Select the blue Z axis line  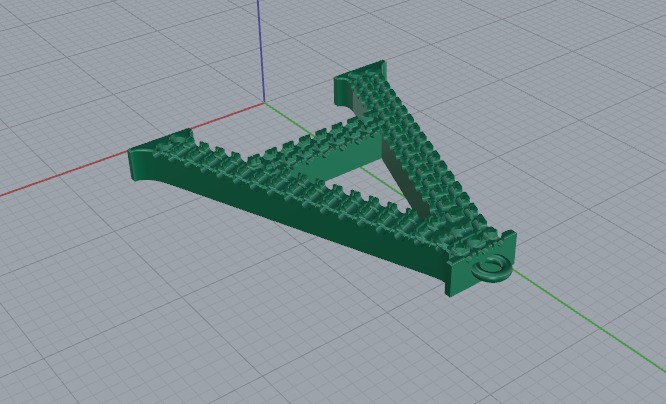(260, 51)
